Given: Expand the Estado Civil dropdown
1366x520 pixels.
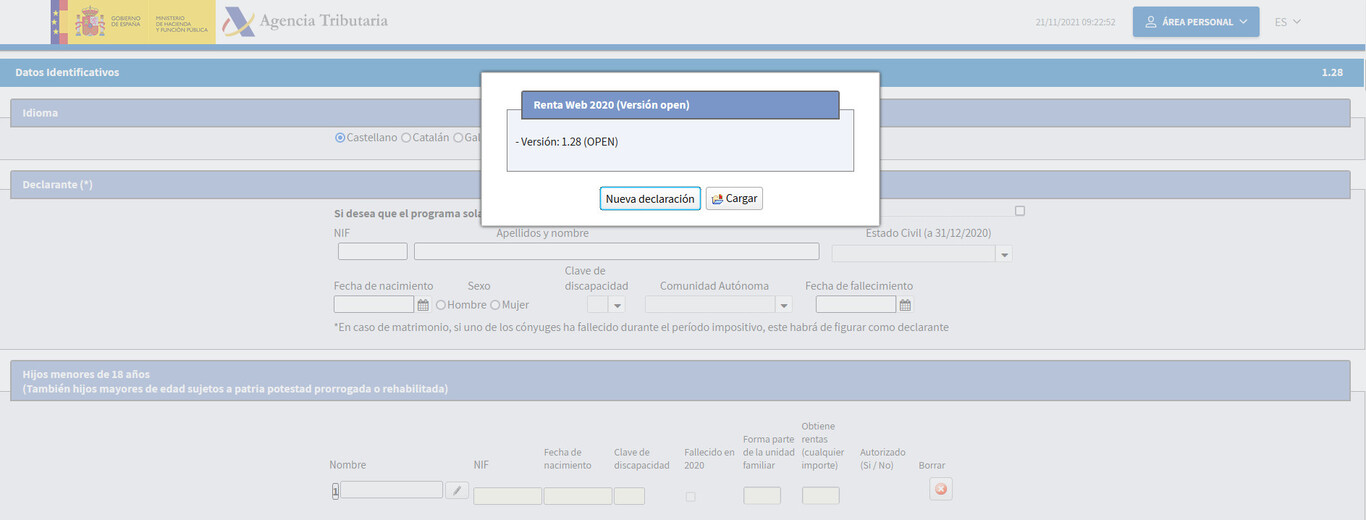Looking at the screenshot, I should (1004, 255).
